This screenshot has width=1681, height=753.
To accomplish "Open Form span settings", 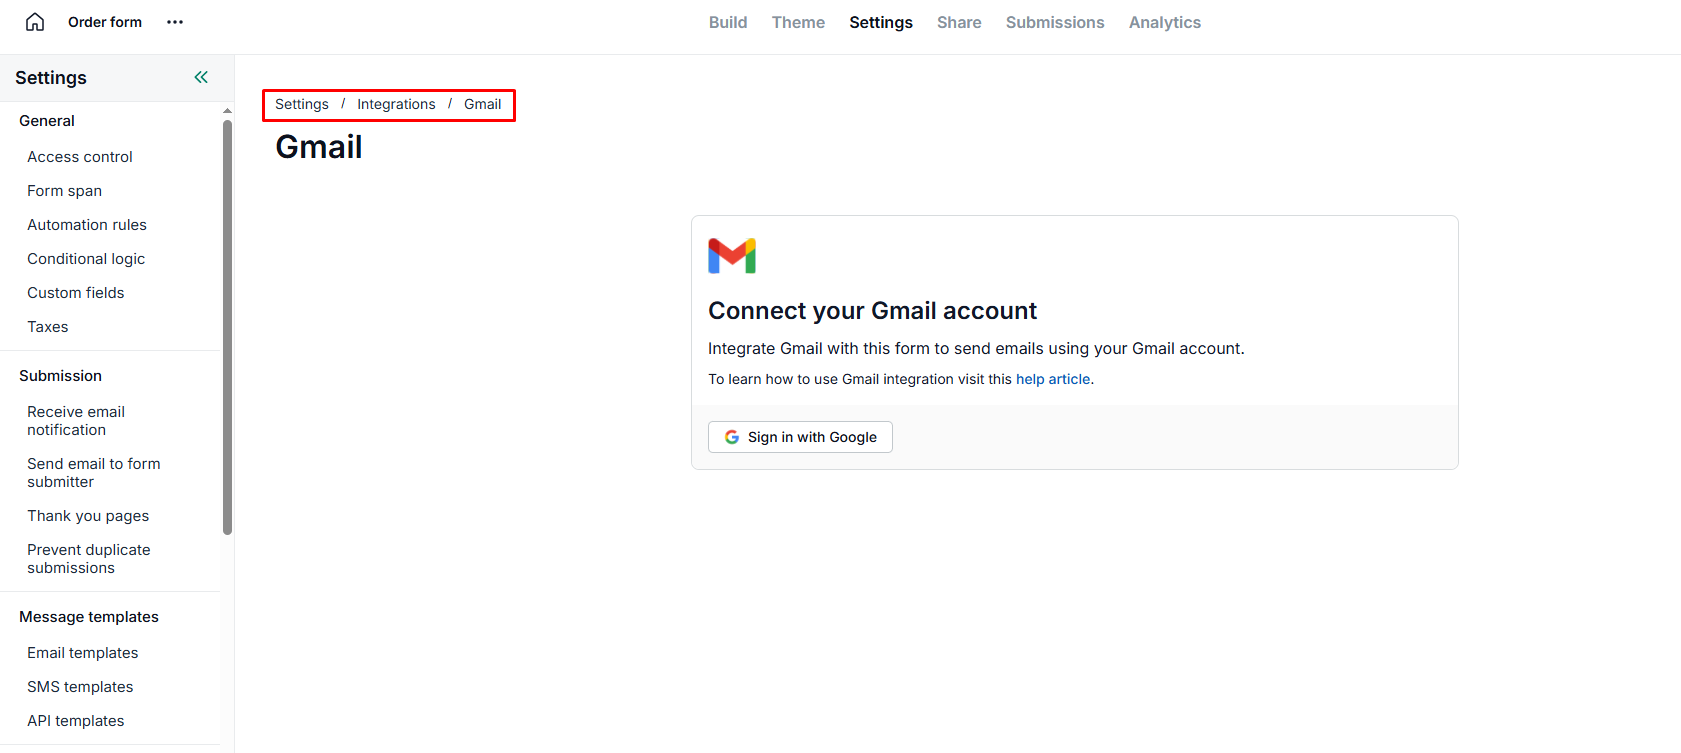I will pos(65,191).
